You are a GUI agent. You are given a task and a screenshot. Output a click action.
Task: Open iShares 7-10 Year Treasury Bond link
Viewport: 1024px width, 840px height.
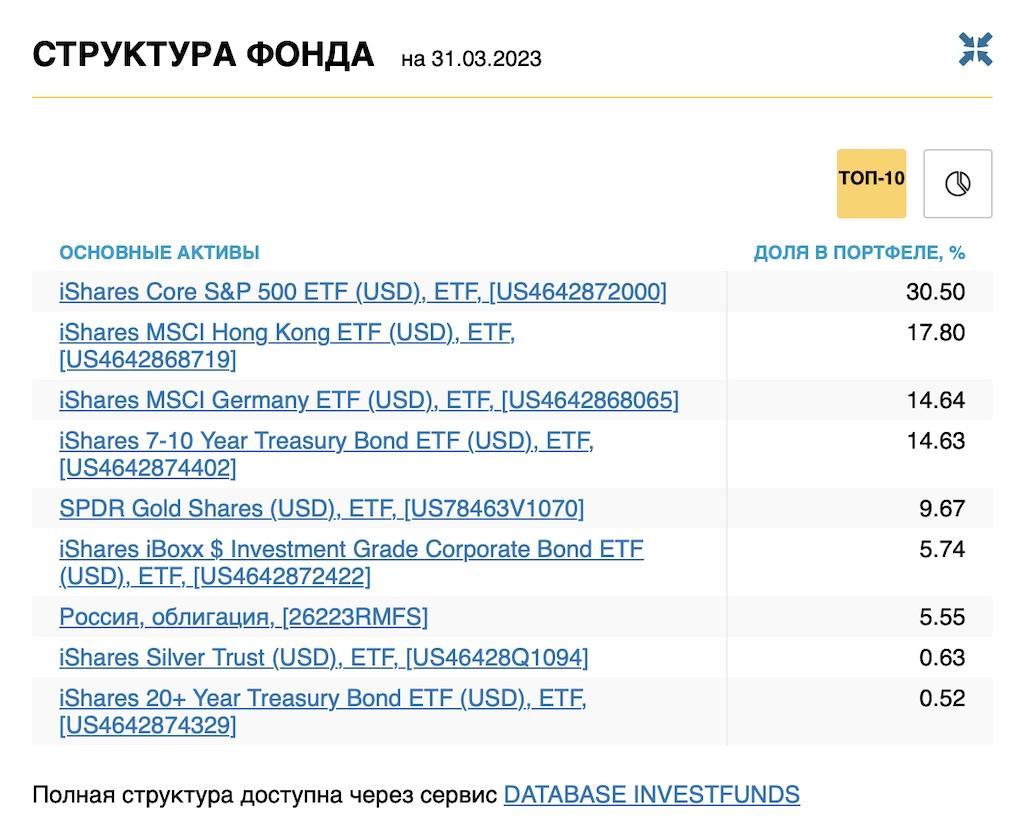click(x=326, y=442)
